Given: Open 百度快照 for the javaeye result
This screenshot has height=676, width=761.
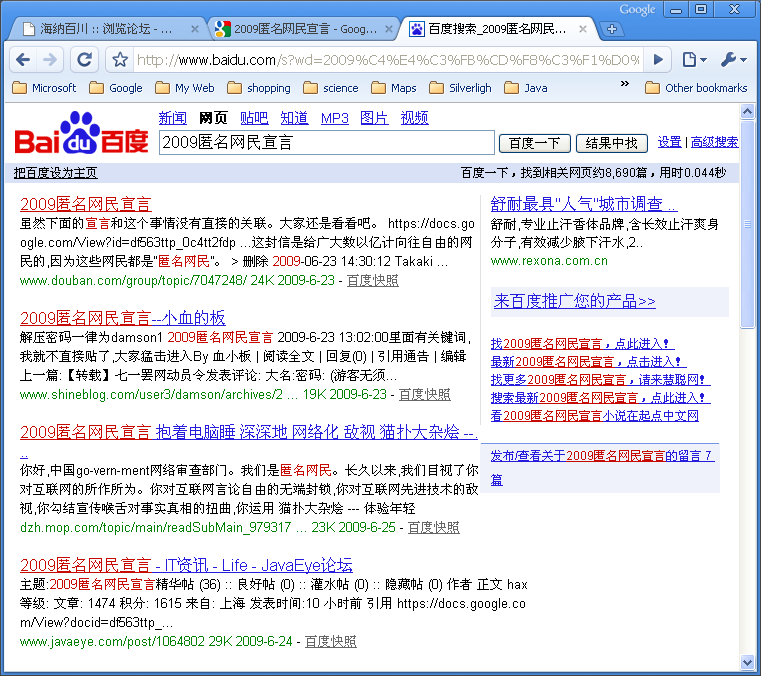Looking at the screenshot, I should 331,642.
